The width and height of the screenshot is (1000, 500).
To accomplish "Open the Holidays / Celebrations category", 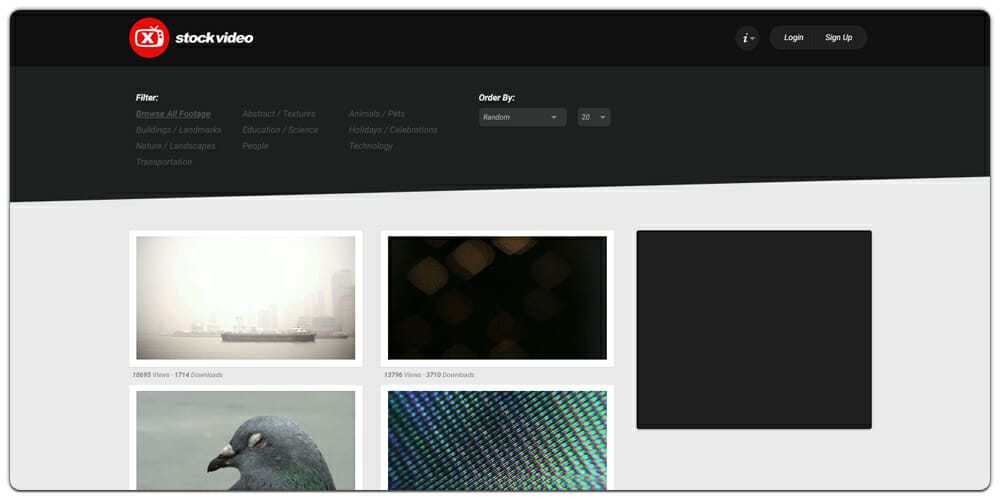I will click(393, 130).
